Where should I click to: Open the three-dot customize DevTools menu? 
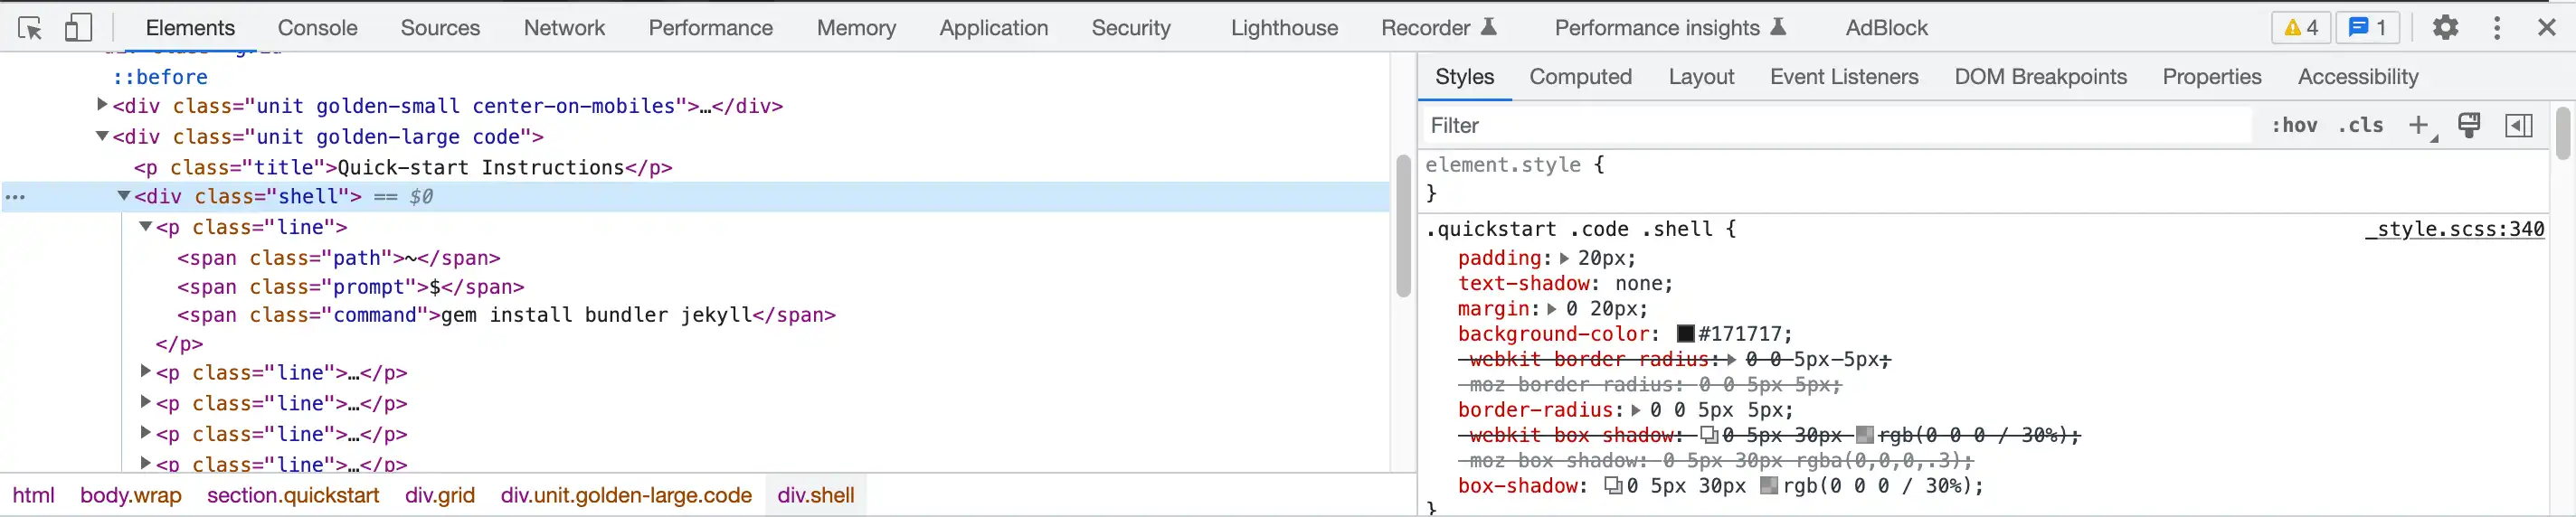(2497, 28)
